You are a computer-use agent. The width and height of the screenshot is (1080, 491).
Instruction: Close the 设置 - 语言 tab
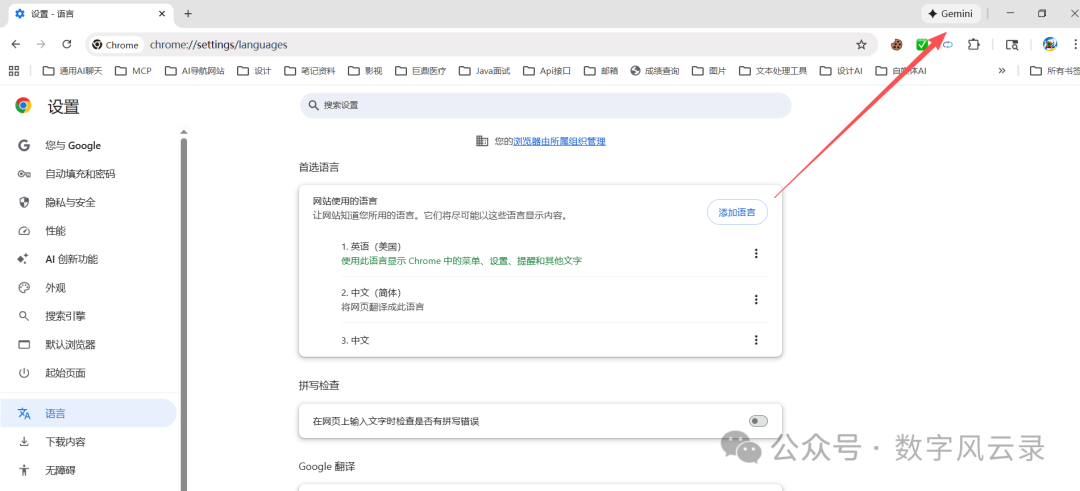click(x=162, y=14)
